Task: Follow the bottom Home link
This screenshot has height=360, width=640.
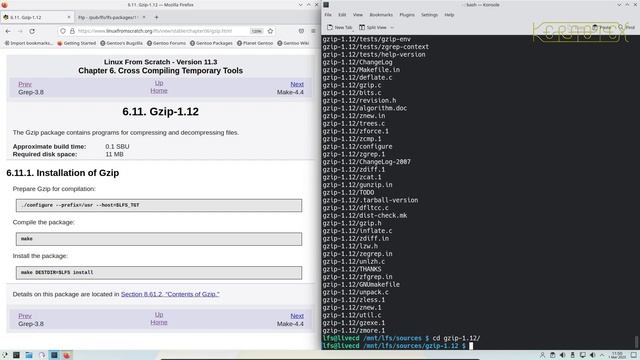Action: [159, 322]
